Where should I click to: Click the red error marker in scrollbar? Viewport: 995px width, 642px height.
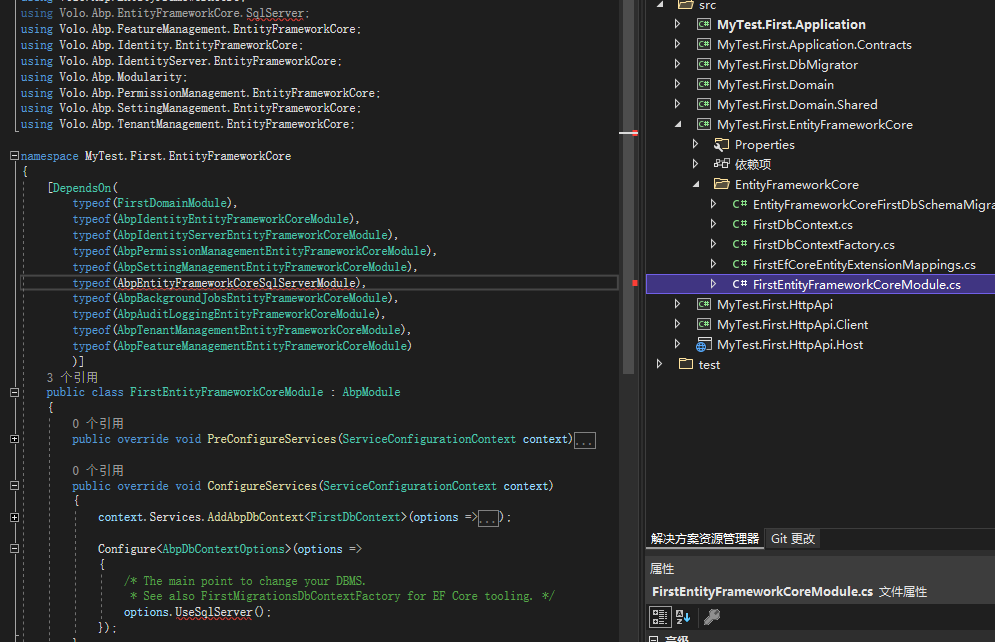coord(635,283)
